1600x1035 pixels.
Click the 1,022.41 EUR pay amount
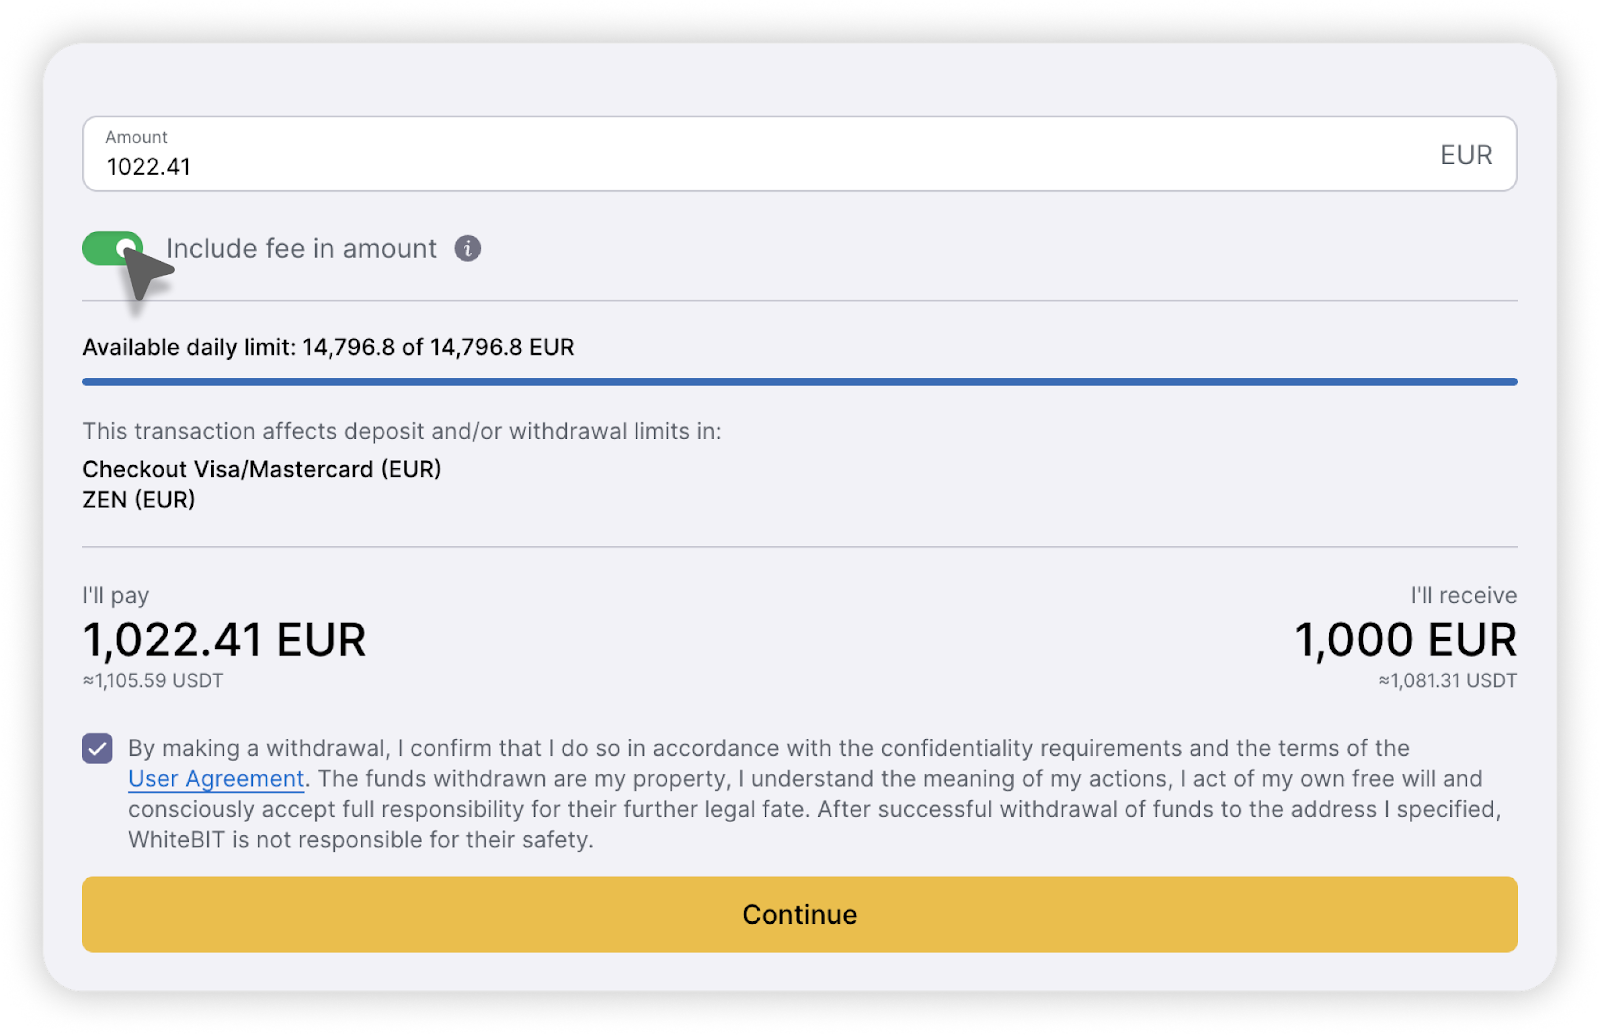click(225, 640)
